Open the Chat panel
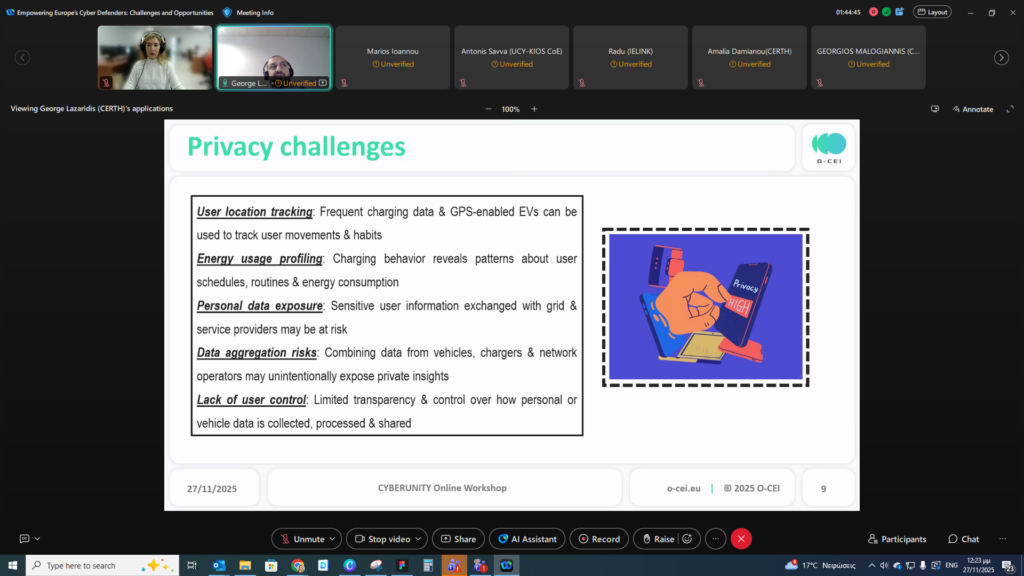The width and height of the screenshot is (1024, 576). coord(964,539)
